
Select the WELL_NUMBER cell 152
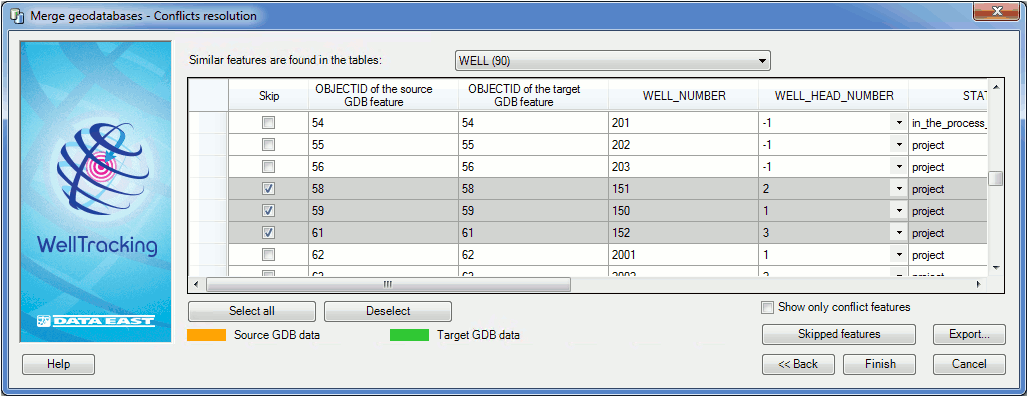tap(684, 233)
